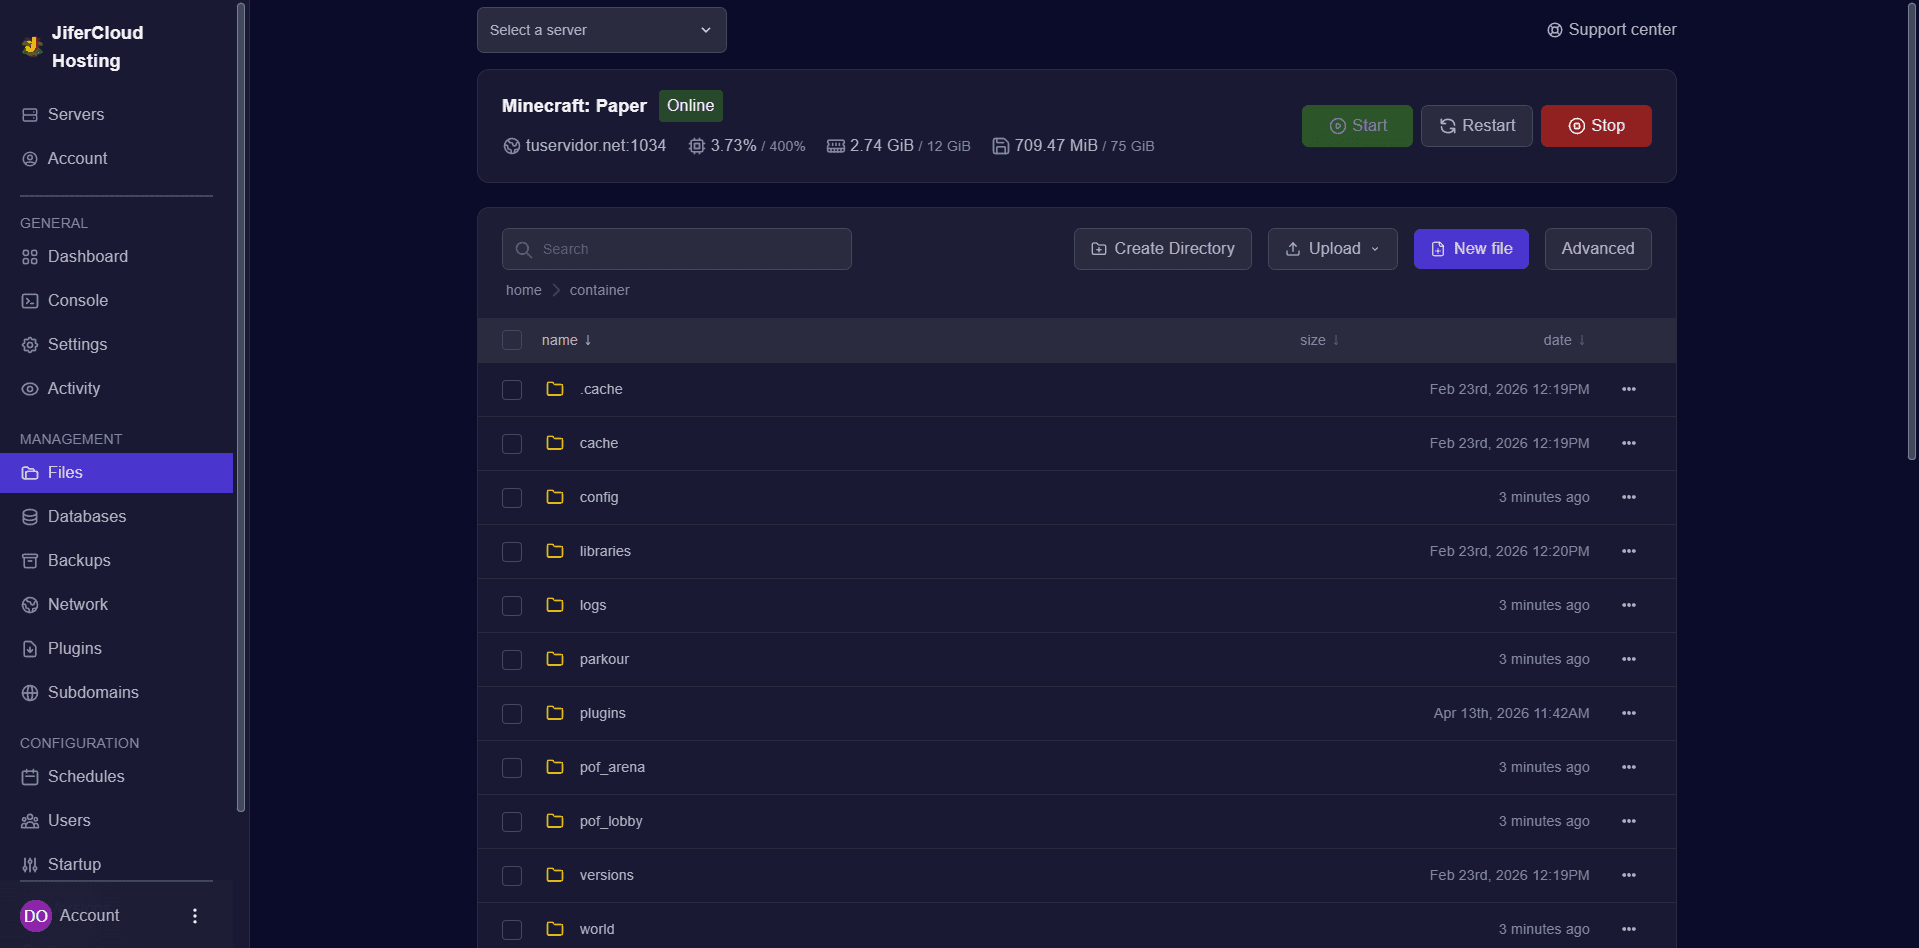1919x948 pixels.
Task: Click the Restart server button
Action: tap(1477, 126)
